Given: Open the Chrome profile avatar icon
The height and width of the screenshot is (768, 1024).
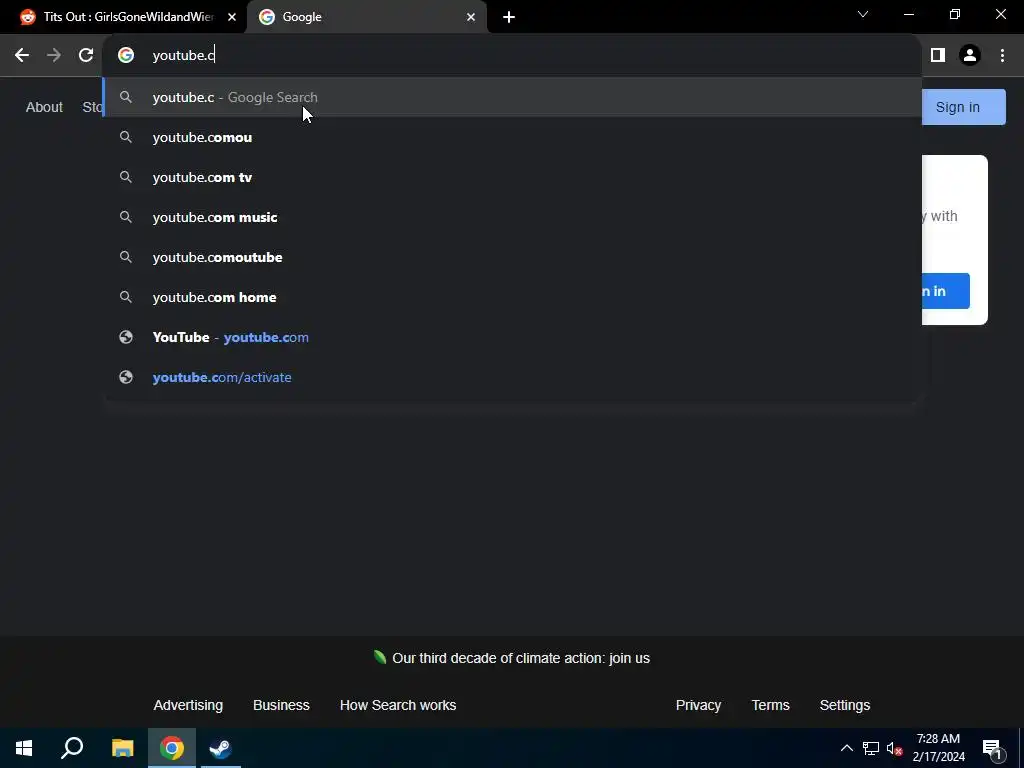Looking at the screenshot, I should coord(970,56).
